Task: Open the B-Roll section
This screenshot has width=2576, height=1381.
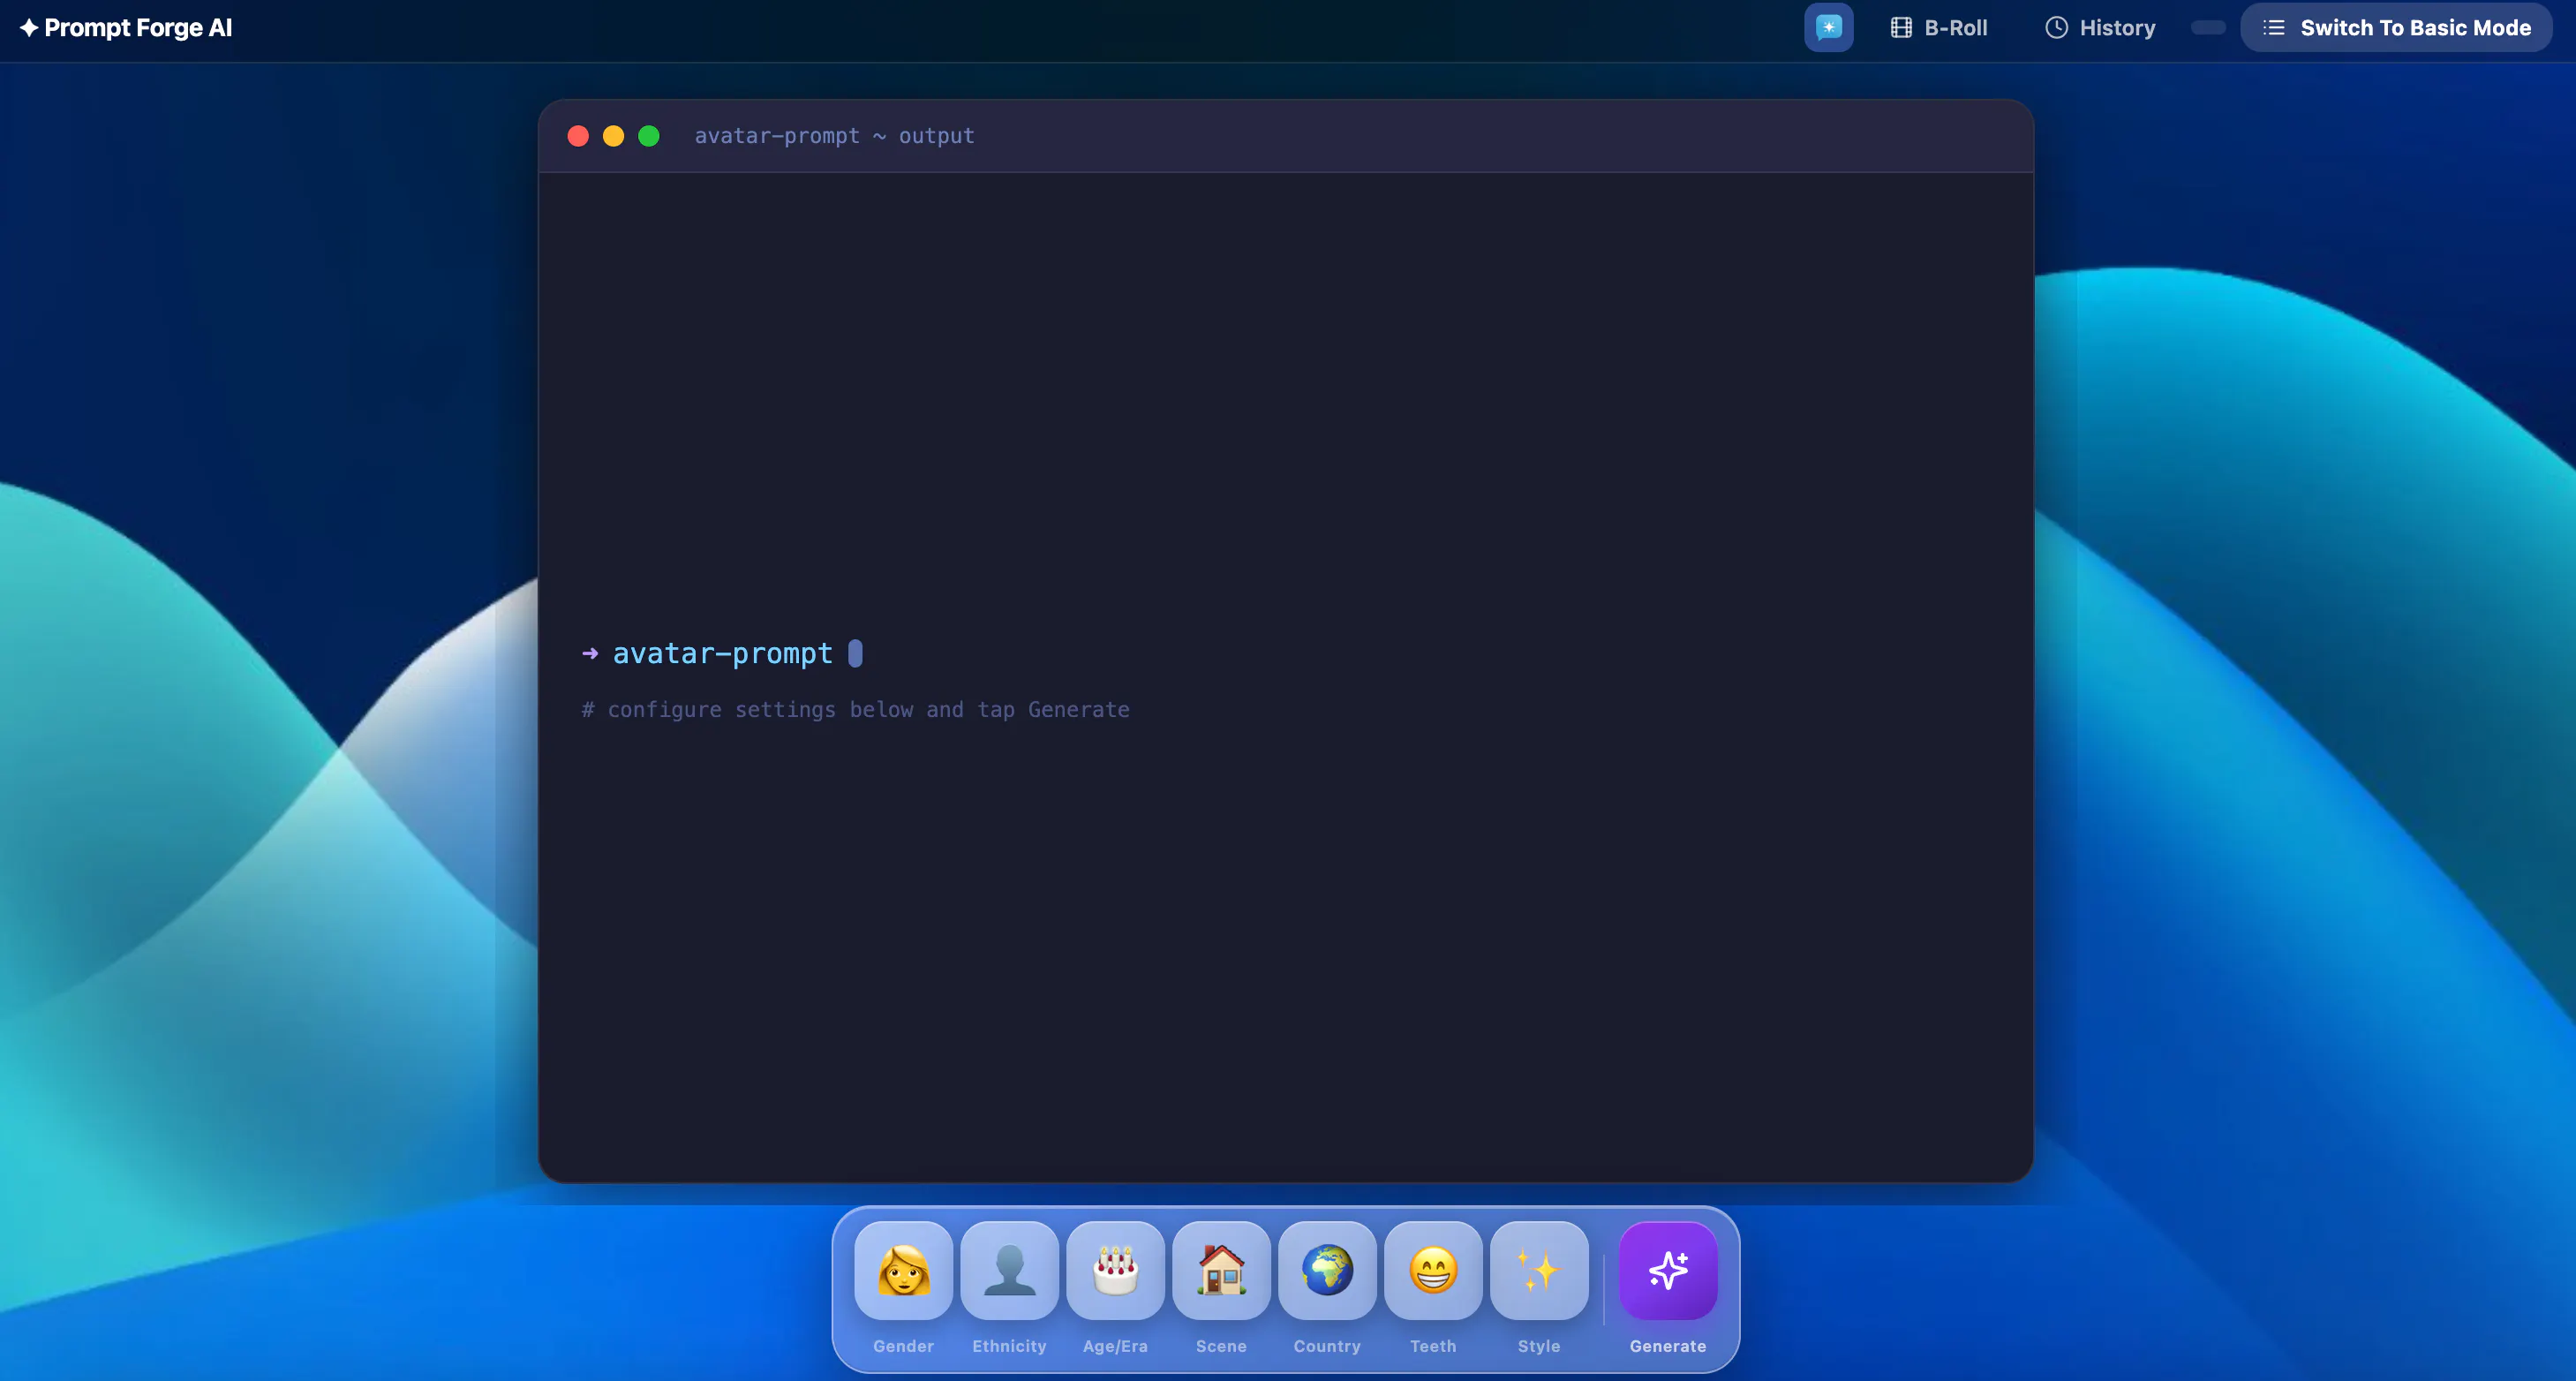Action: [1939, 27]
